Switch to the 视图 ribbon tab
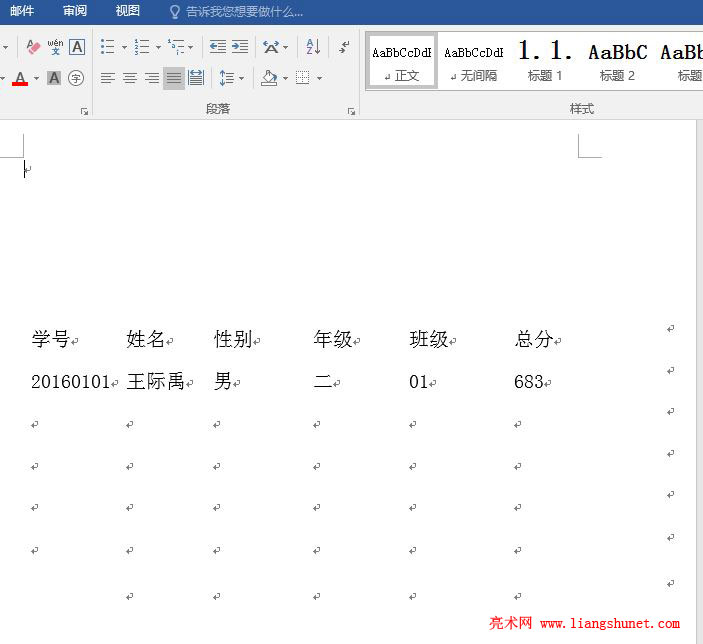703x644 pixels. coord(128,11)
